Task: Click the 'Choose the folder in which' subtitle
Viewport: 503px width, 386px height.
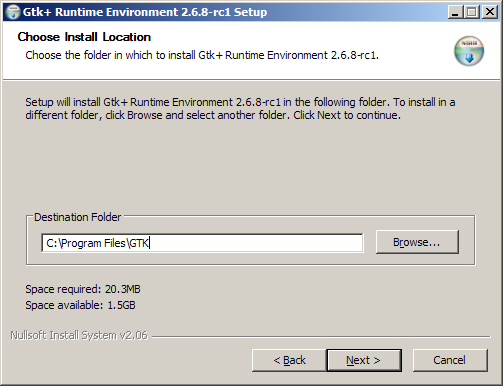Action: coord(202,55)
